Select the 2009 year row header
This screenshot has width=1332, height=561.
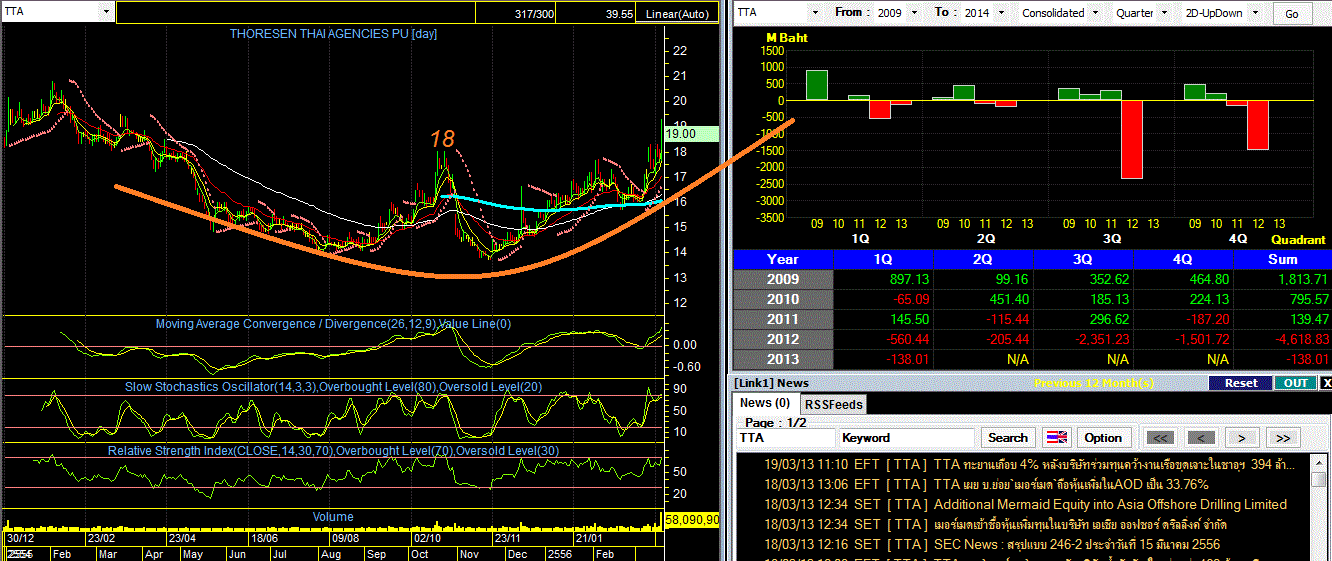pyautogui.click(x=783, y=279)
